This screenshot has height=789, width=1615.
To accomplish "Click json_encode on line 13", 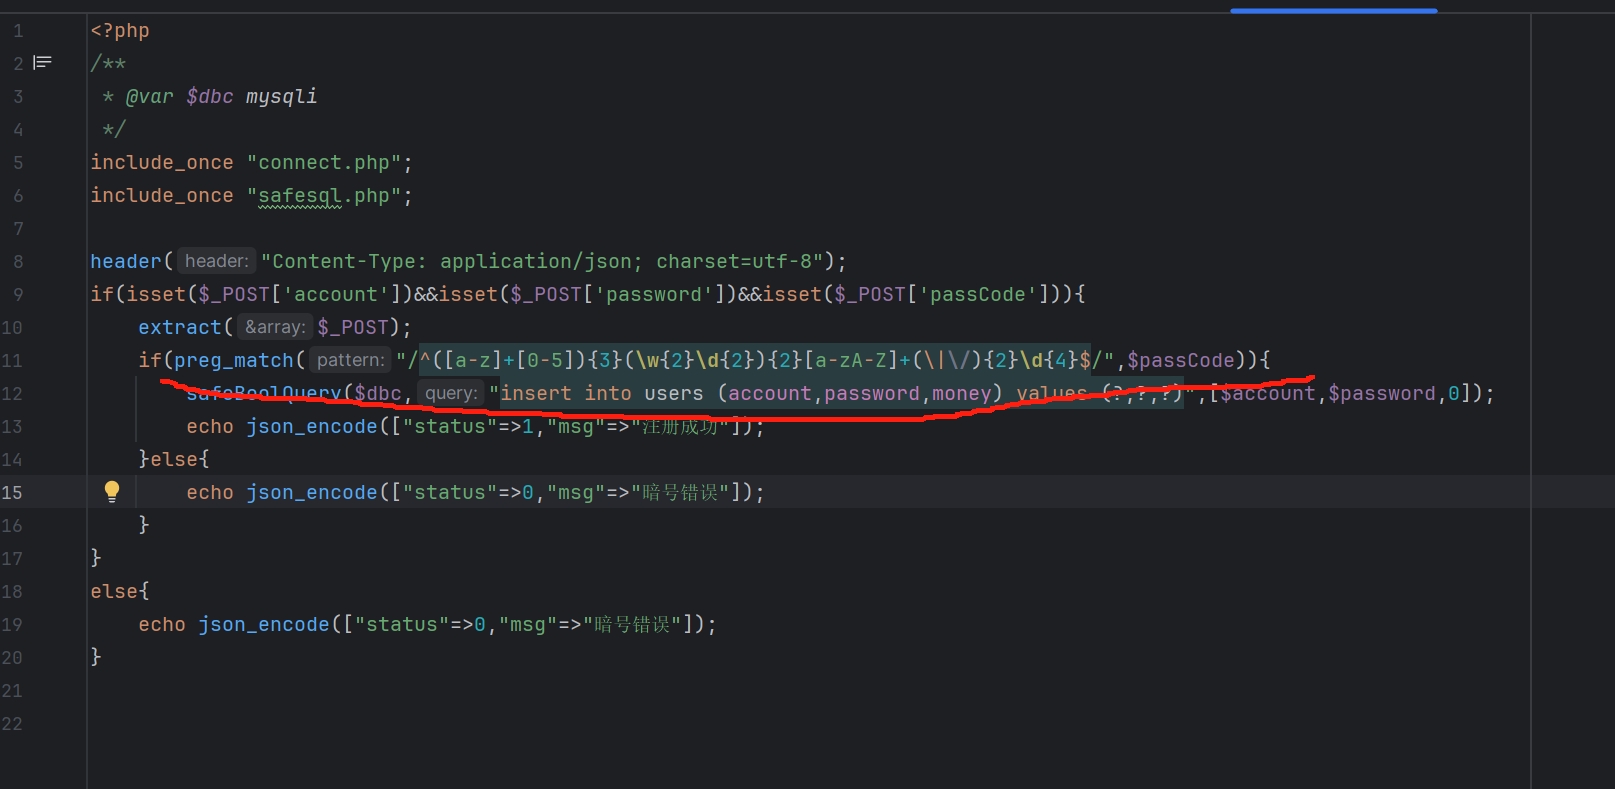I will click(x=312, y=426).
